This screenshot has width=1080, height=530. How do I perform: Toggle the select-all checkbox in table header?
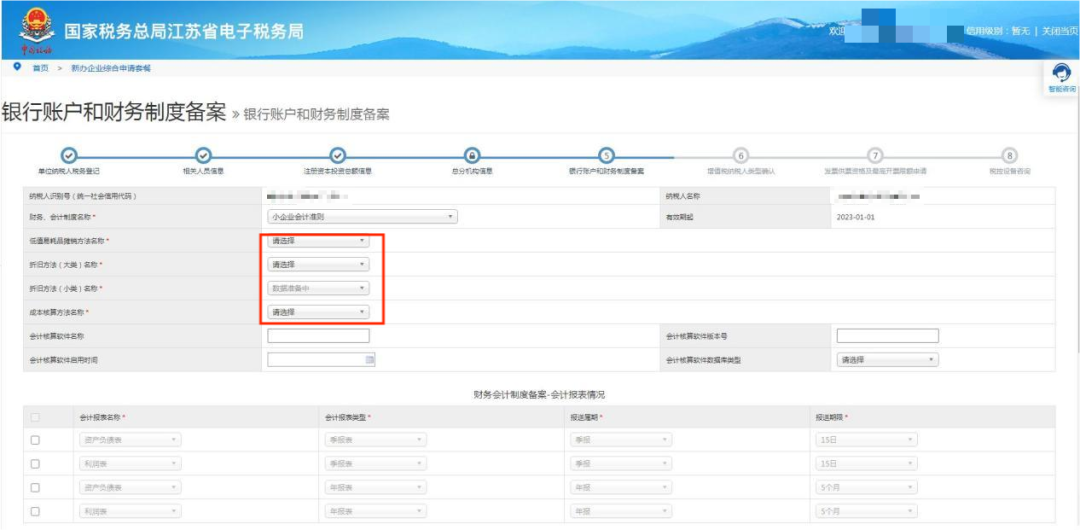point(36,417)
